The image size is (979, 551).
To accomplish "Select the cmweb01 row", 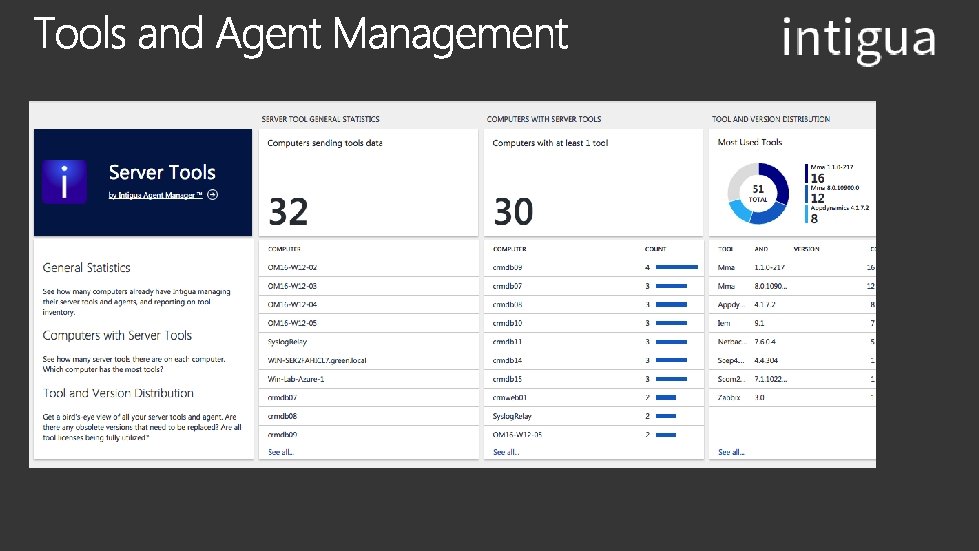I will [x=593, y=397].
